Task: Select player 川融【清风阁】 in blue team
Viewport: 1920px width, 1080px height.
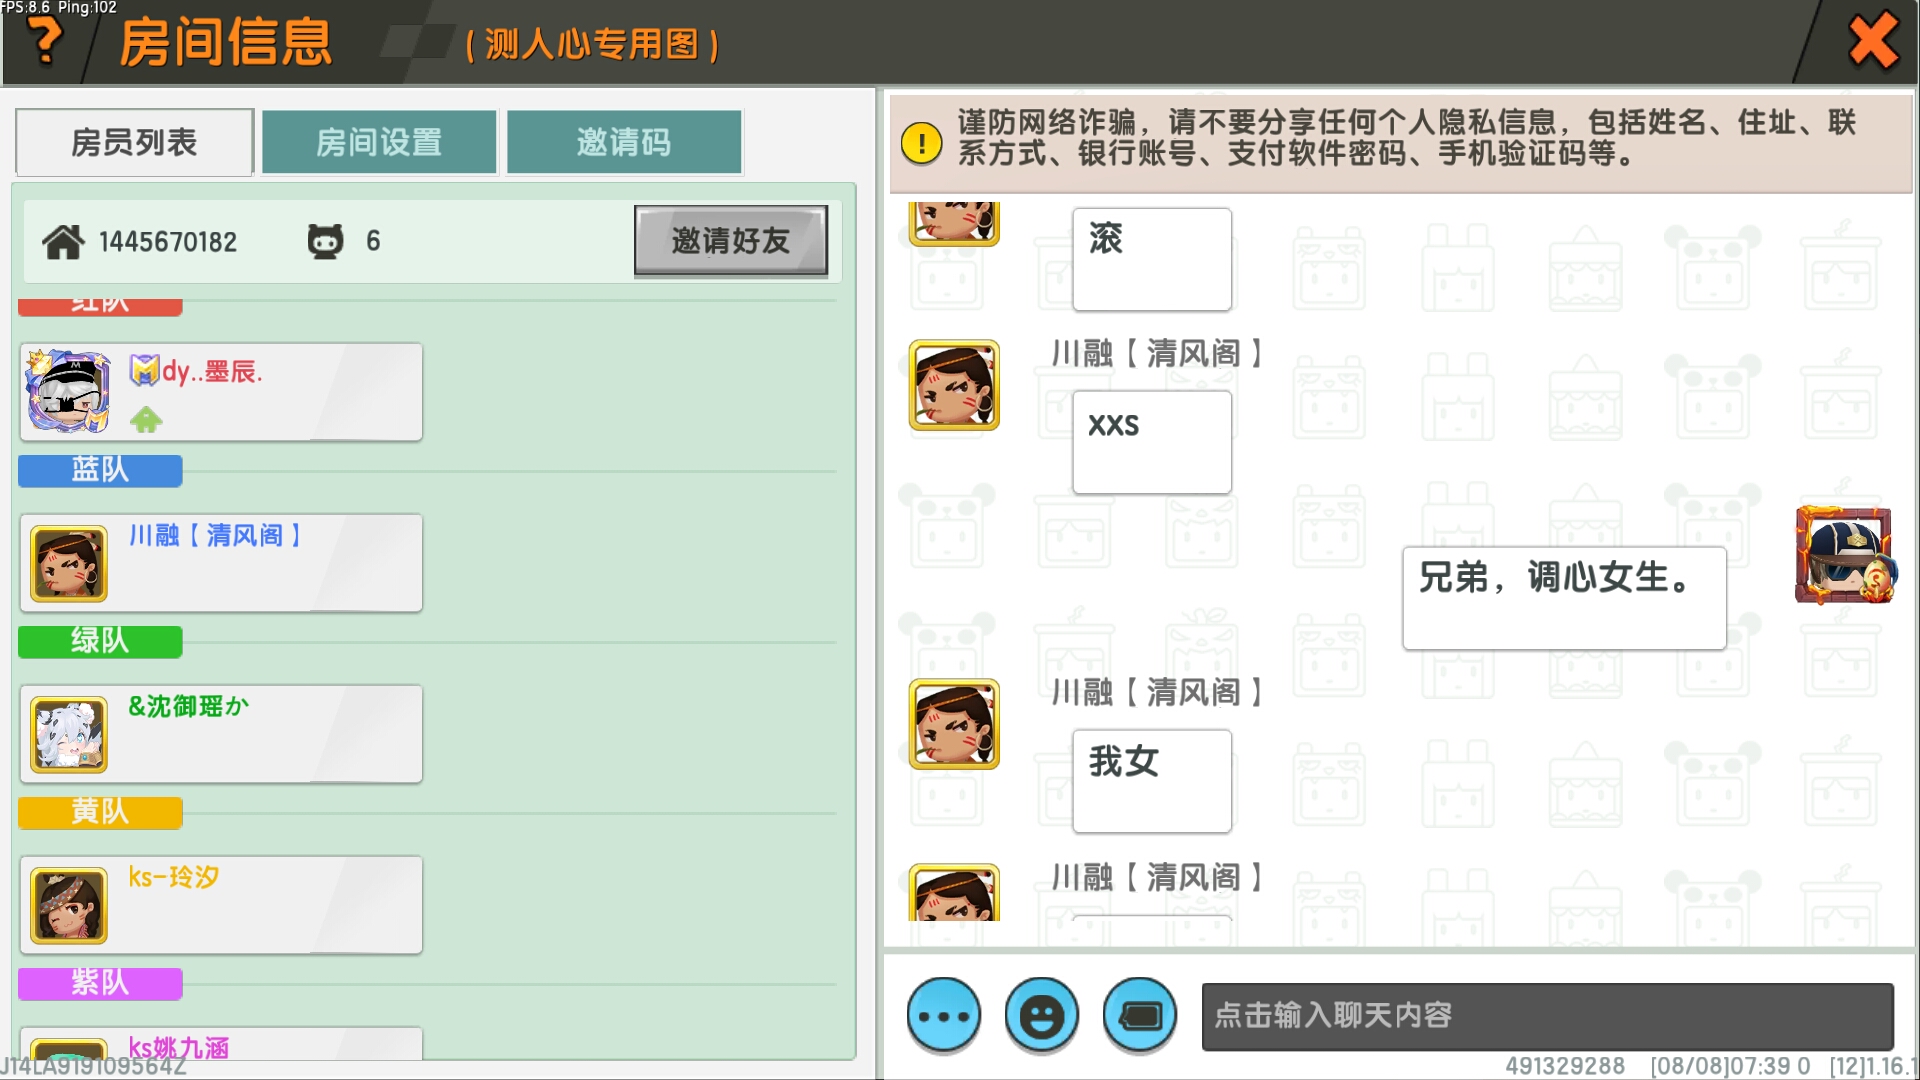Action: 221,563
